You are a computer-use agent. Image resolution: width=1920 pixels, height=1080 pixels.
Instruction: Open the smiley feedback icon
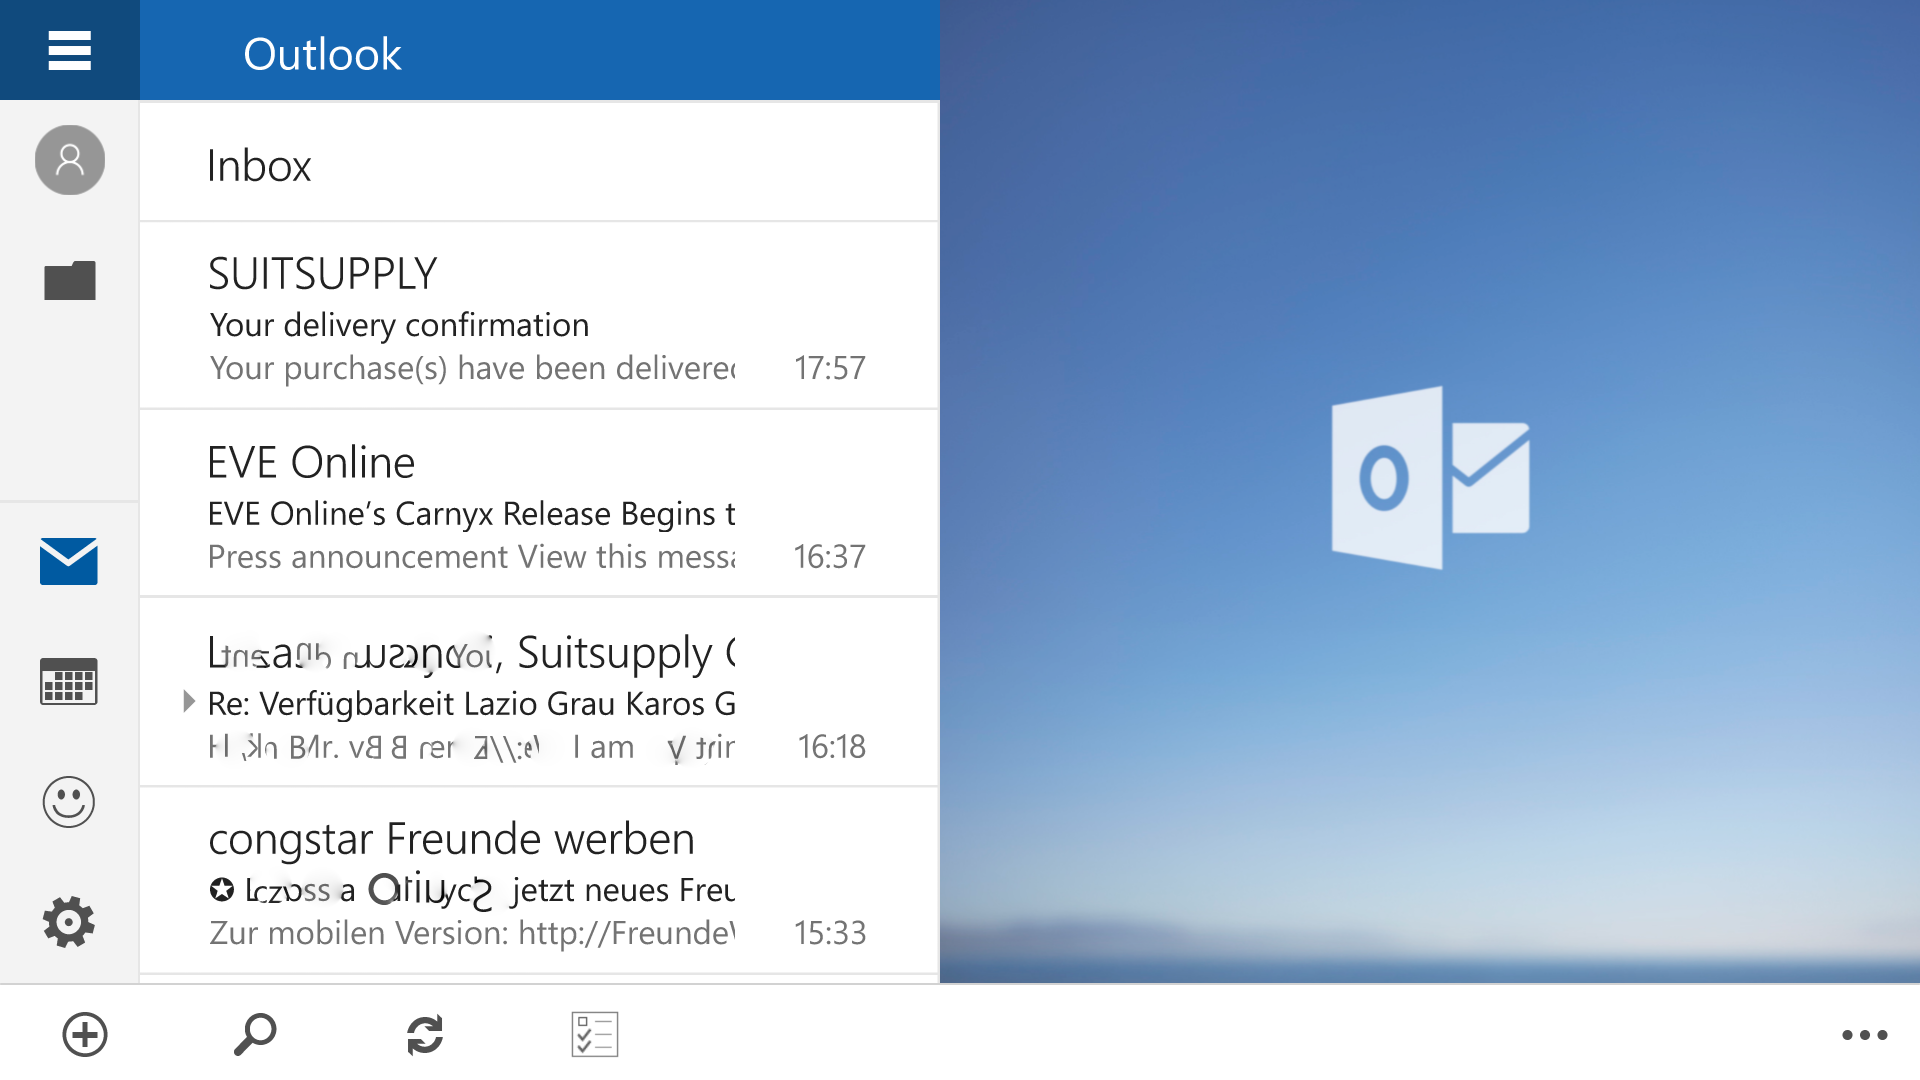click(x=69, y=802)
